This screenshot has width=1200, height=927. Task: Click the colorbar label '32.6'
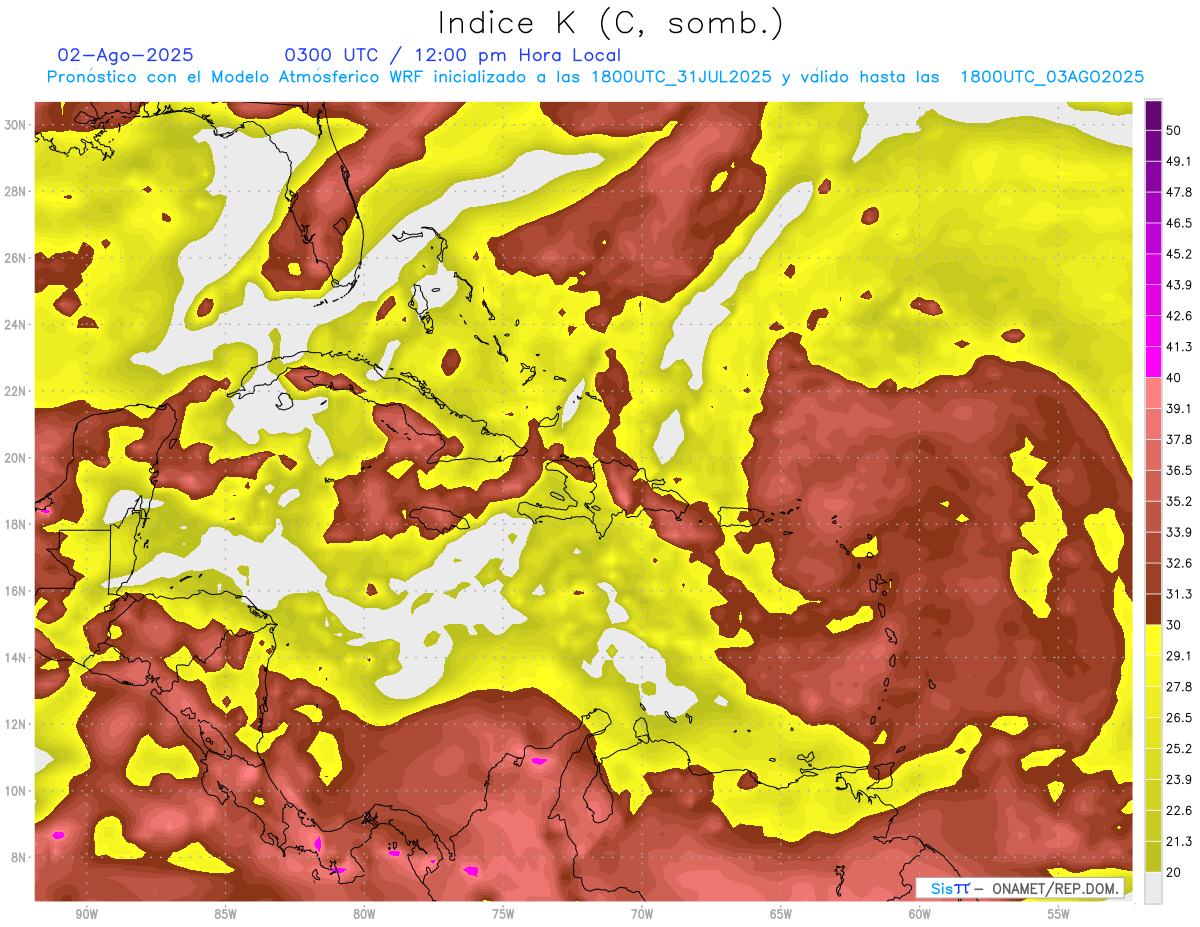[x=1178, y=563]
